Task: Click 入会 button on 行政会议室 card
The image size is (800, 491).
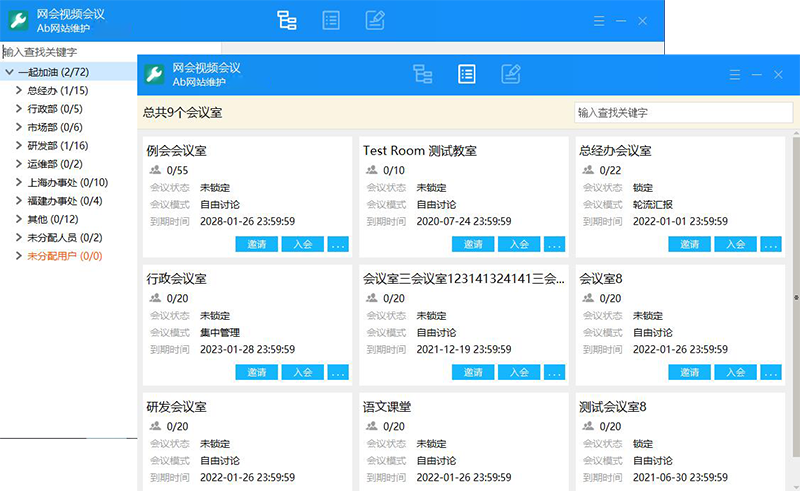Action: pos(302,372)
